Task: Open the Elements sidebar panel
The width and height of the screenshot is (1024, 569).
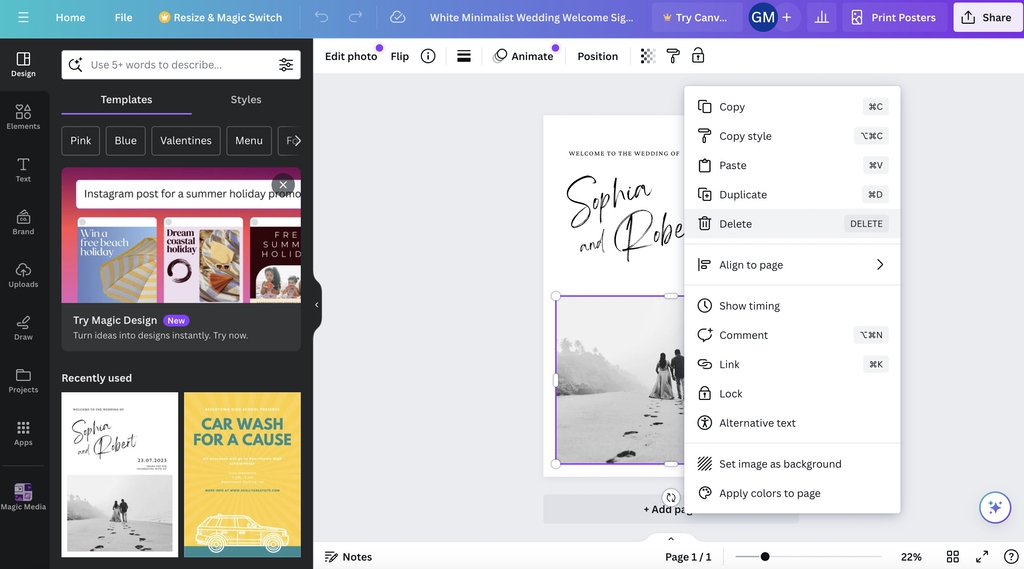Action: point(23,117)
